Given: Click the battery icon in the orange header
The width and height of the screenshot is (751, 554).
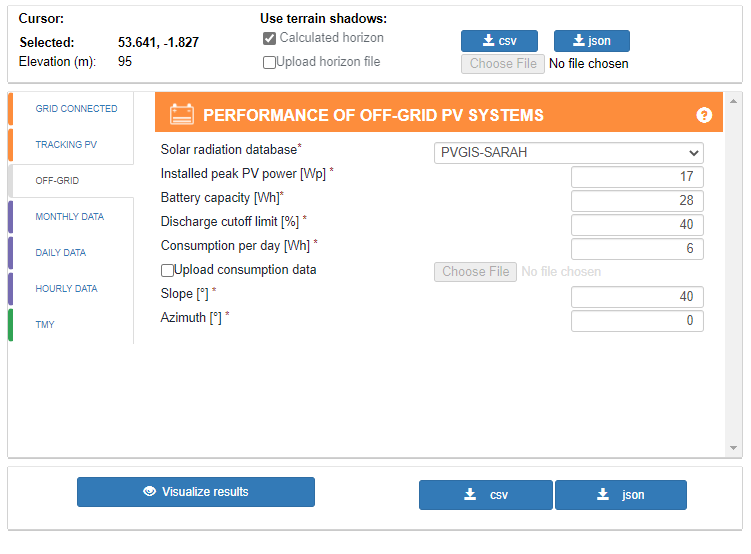Looking at the screenshot, I should point(182,114).
